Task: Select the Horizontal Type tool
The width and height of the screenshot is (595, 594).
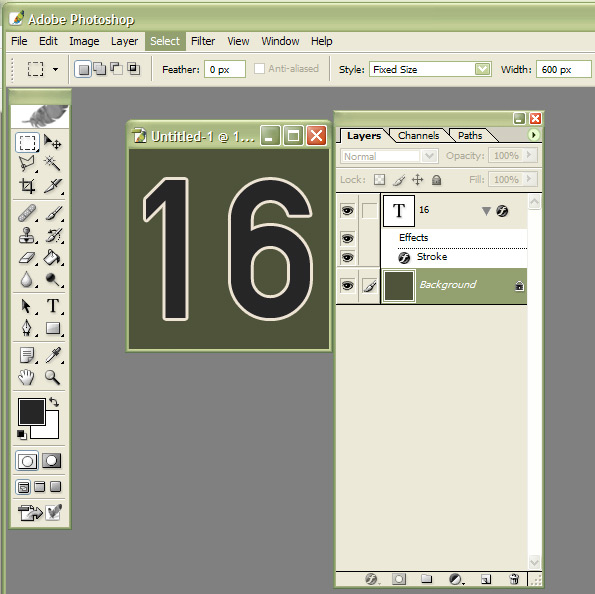Action: click(53, 306)
